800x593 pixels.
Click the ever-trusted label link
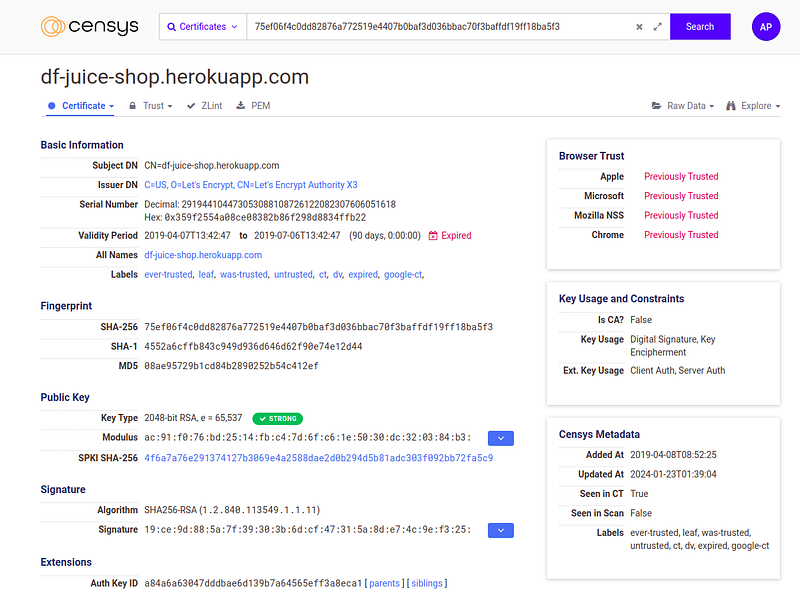(168, 275)
